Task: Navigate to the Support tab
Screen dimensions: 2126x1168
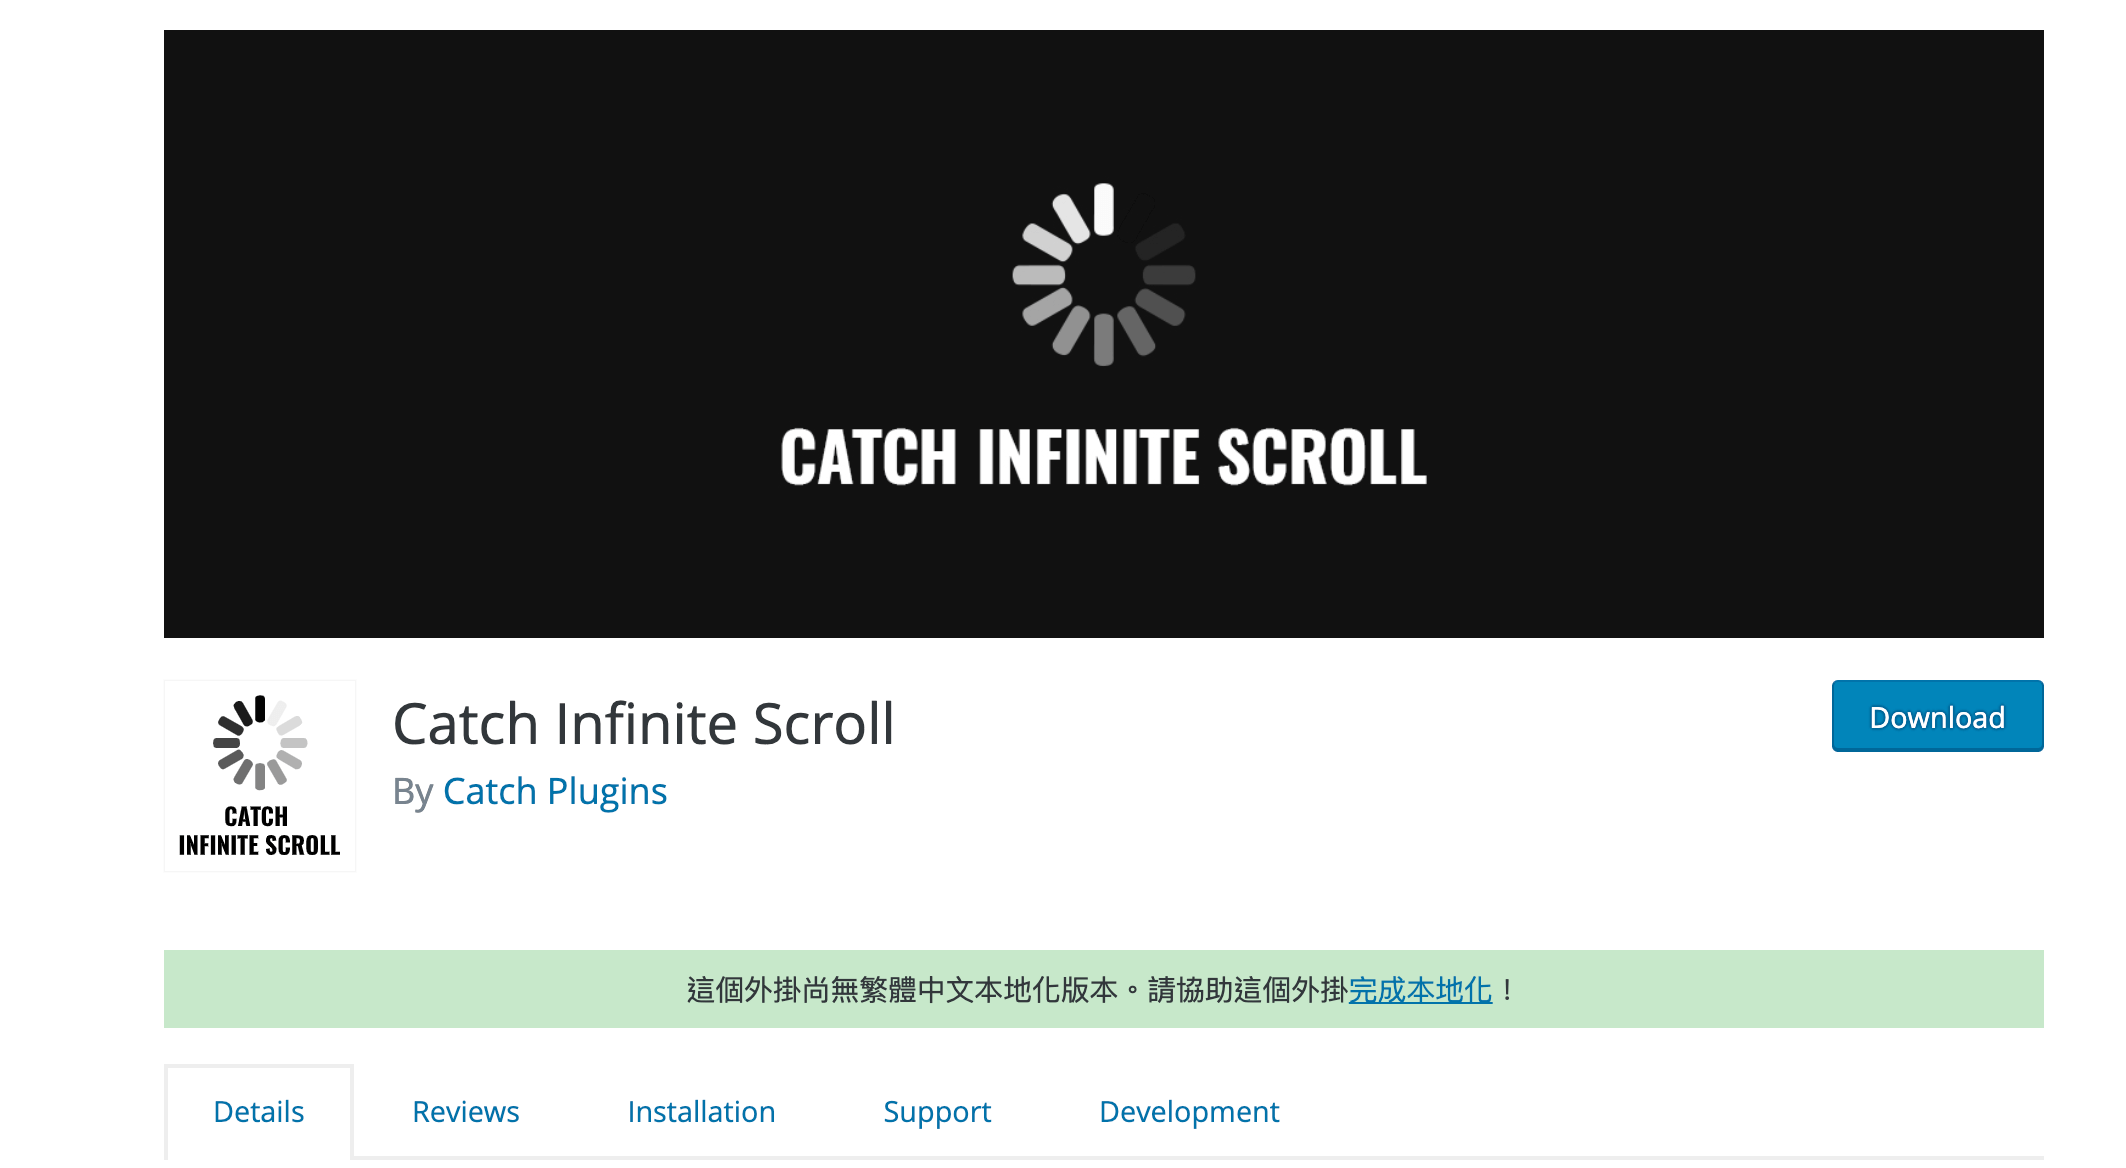Action: click(x=934, y=1110)
